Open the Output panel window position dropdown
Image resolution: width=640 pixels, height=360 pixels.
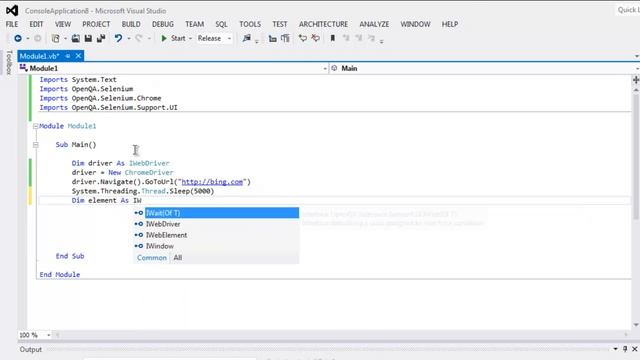click(x=615, y=349)
